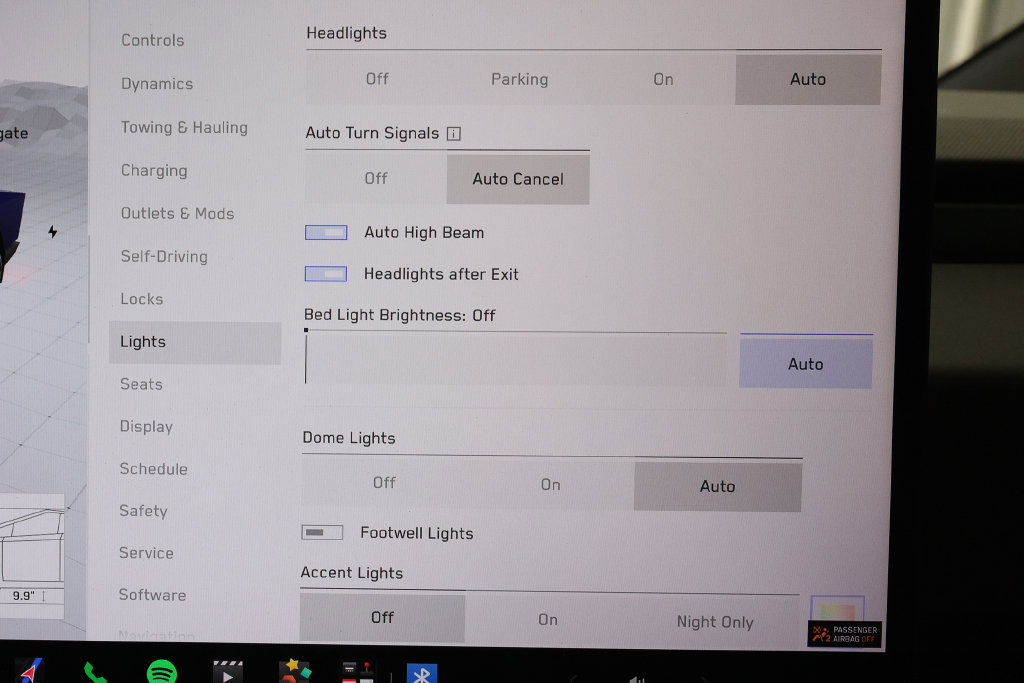Open the Dynamics menu

pyautogui.click(x=157, y=84)
